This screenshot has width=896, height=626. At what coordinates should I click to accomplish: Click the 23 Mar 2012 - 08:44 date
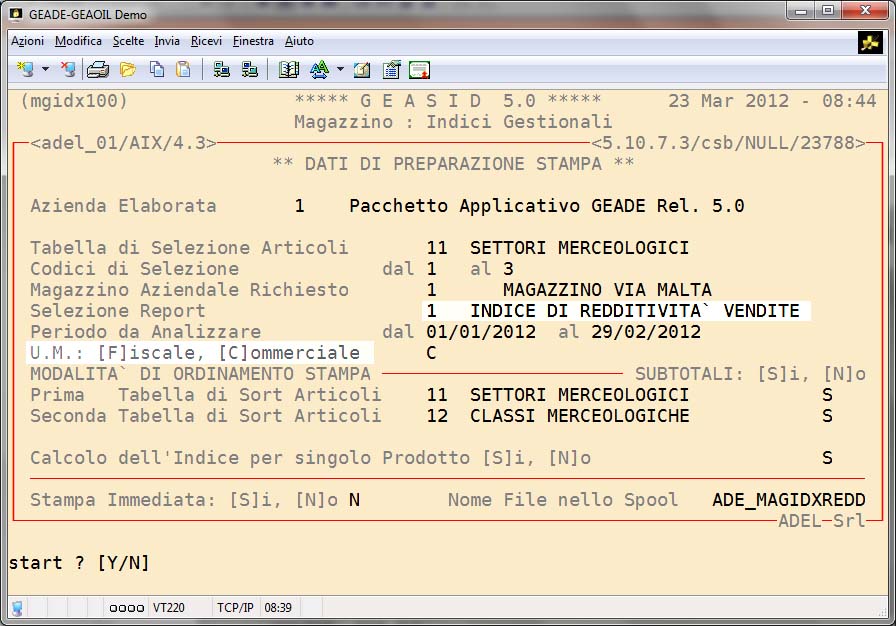coord(772,101)
